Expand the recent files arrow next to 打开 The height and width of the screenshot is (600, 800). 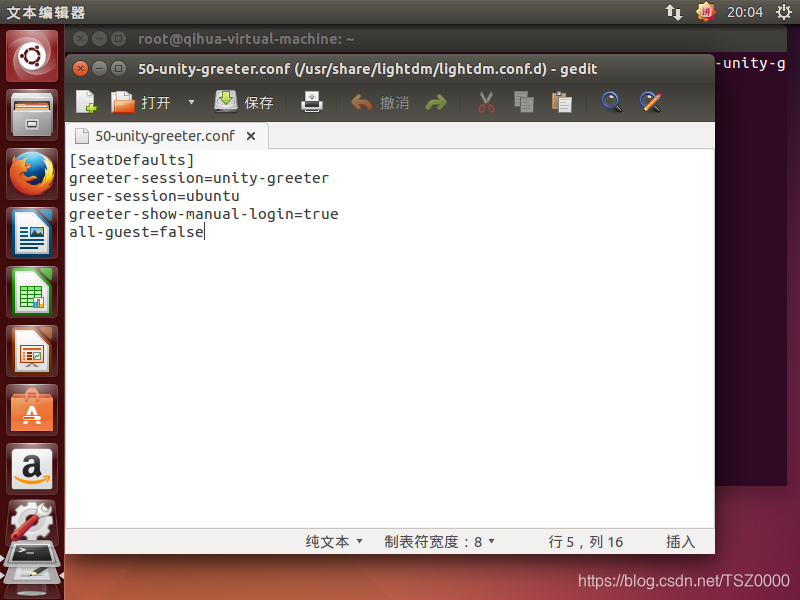coord(191,102)
